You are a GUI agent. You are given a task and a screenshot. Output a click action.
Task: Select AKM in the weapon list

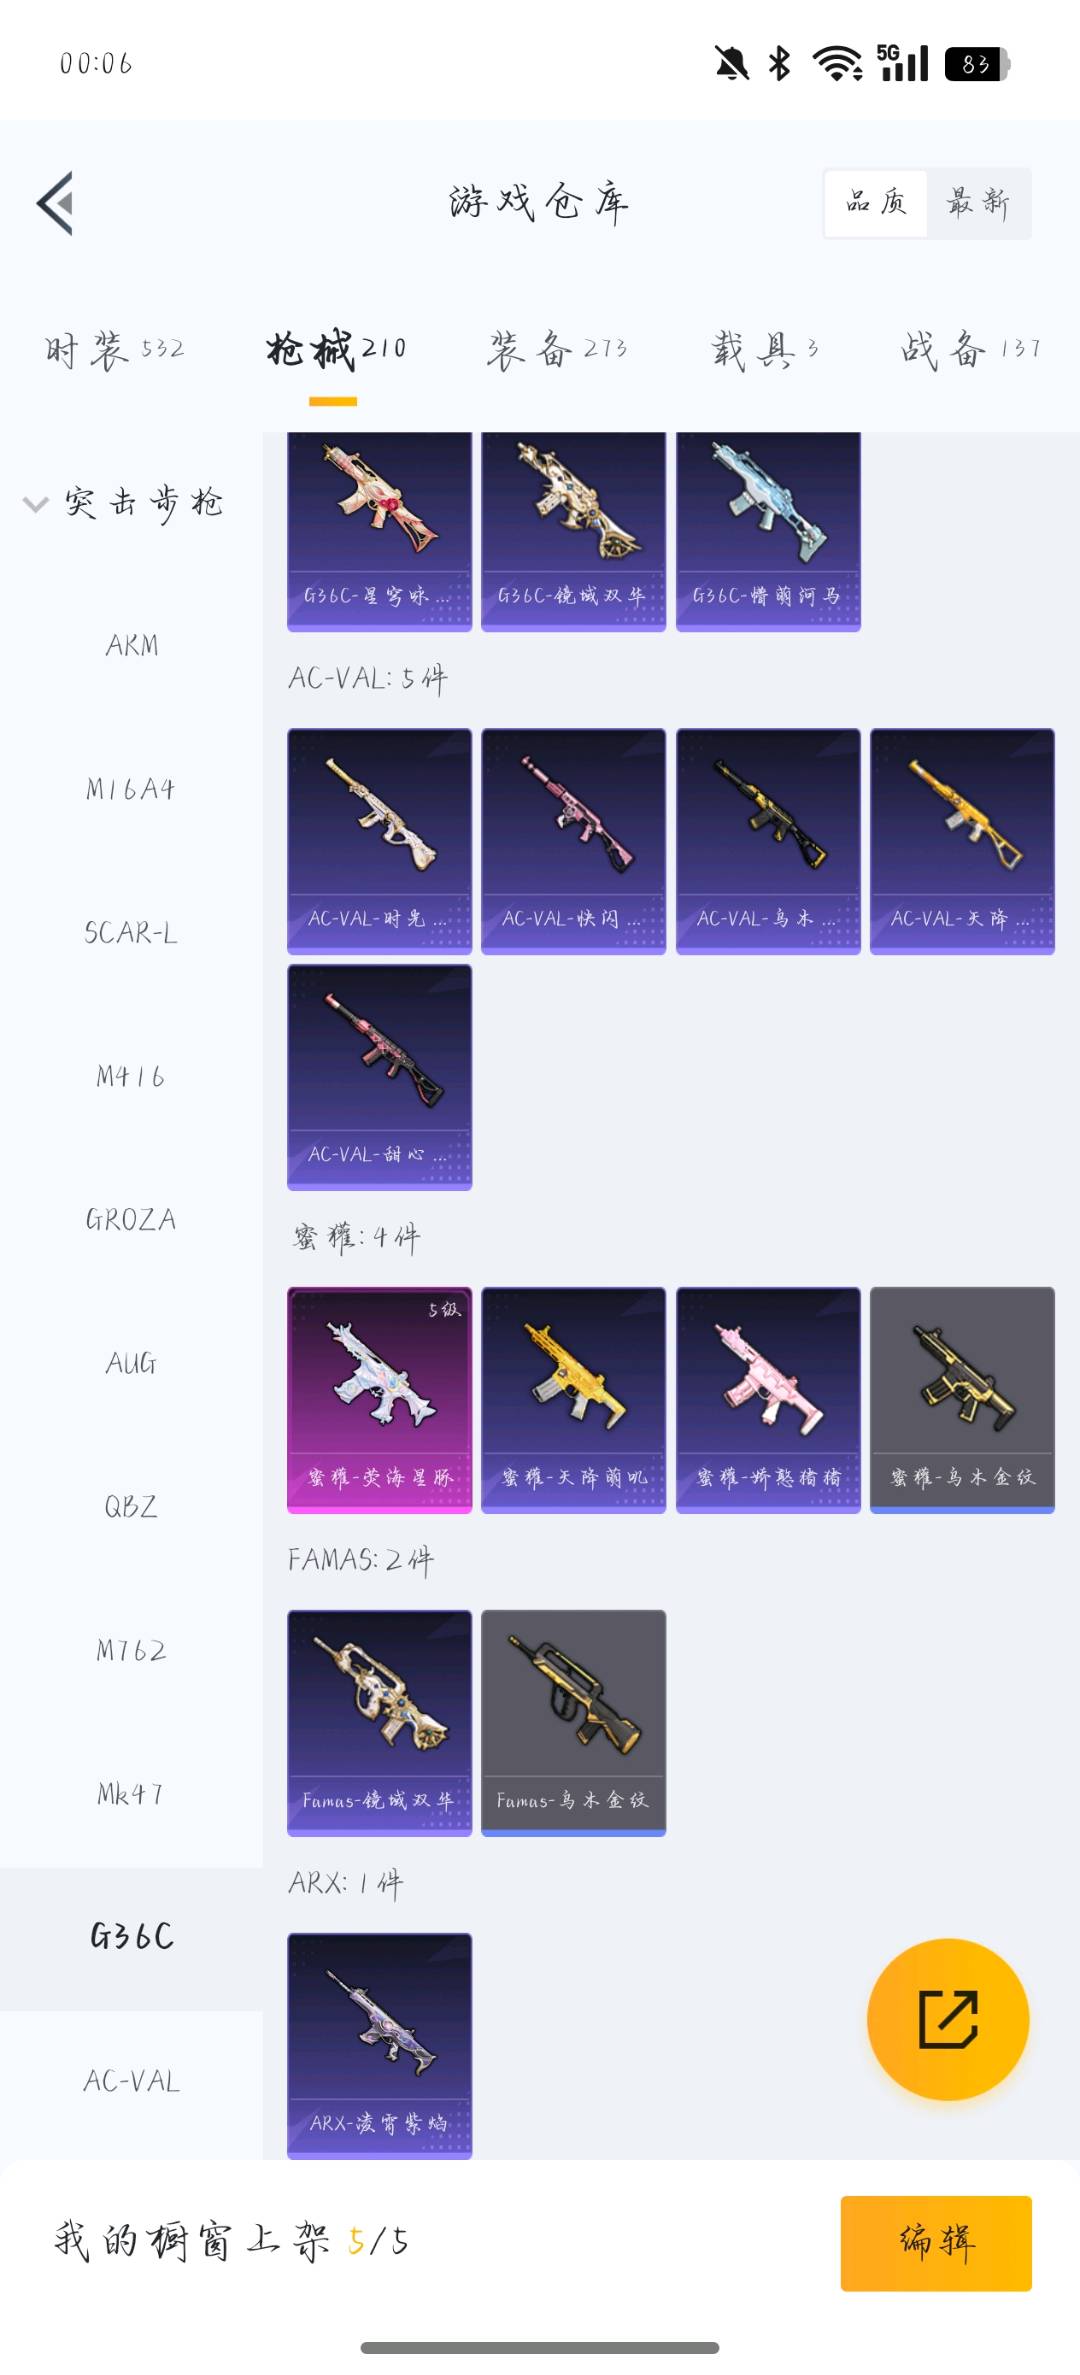coord(132,645)
